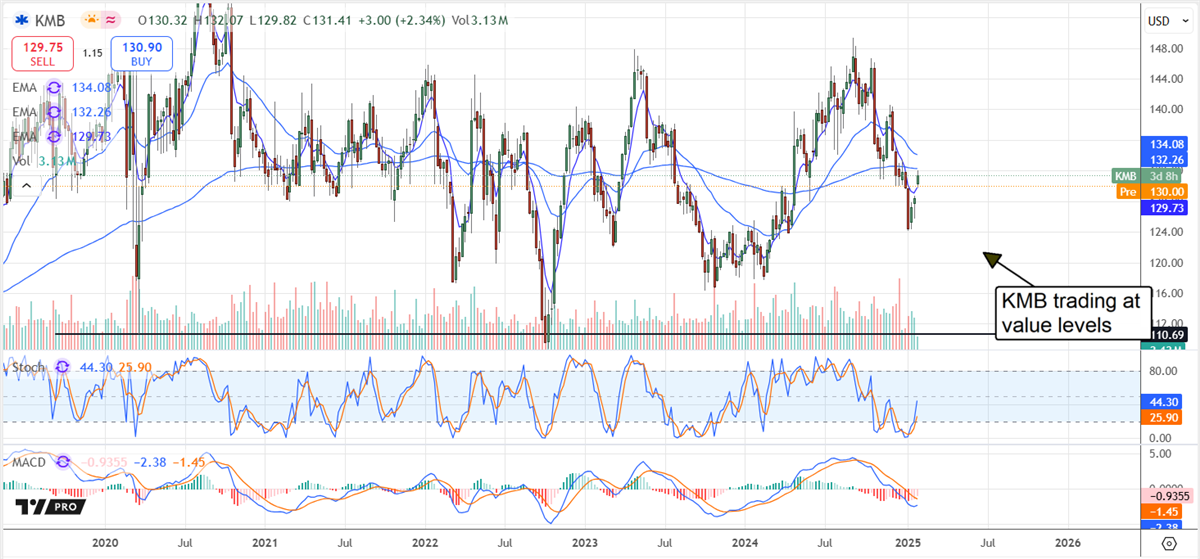
Task: Select the Stoch indicator label
Action: (26, 368)
